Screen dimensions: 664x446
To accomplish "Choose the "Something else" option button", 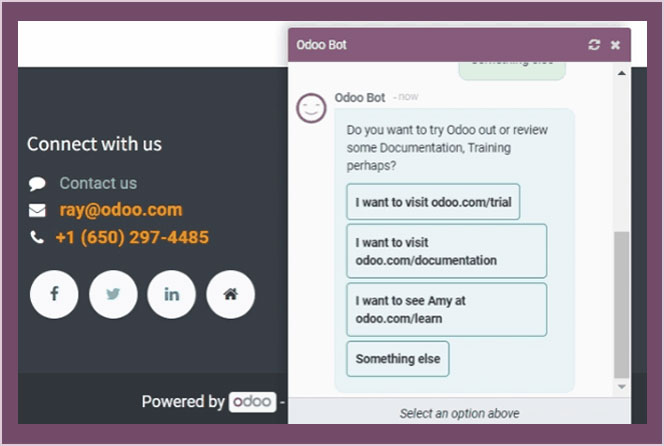I will (x=398, y=359).
